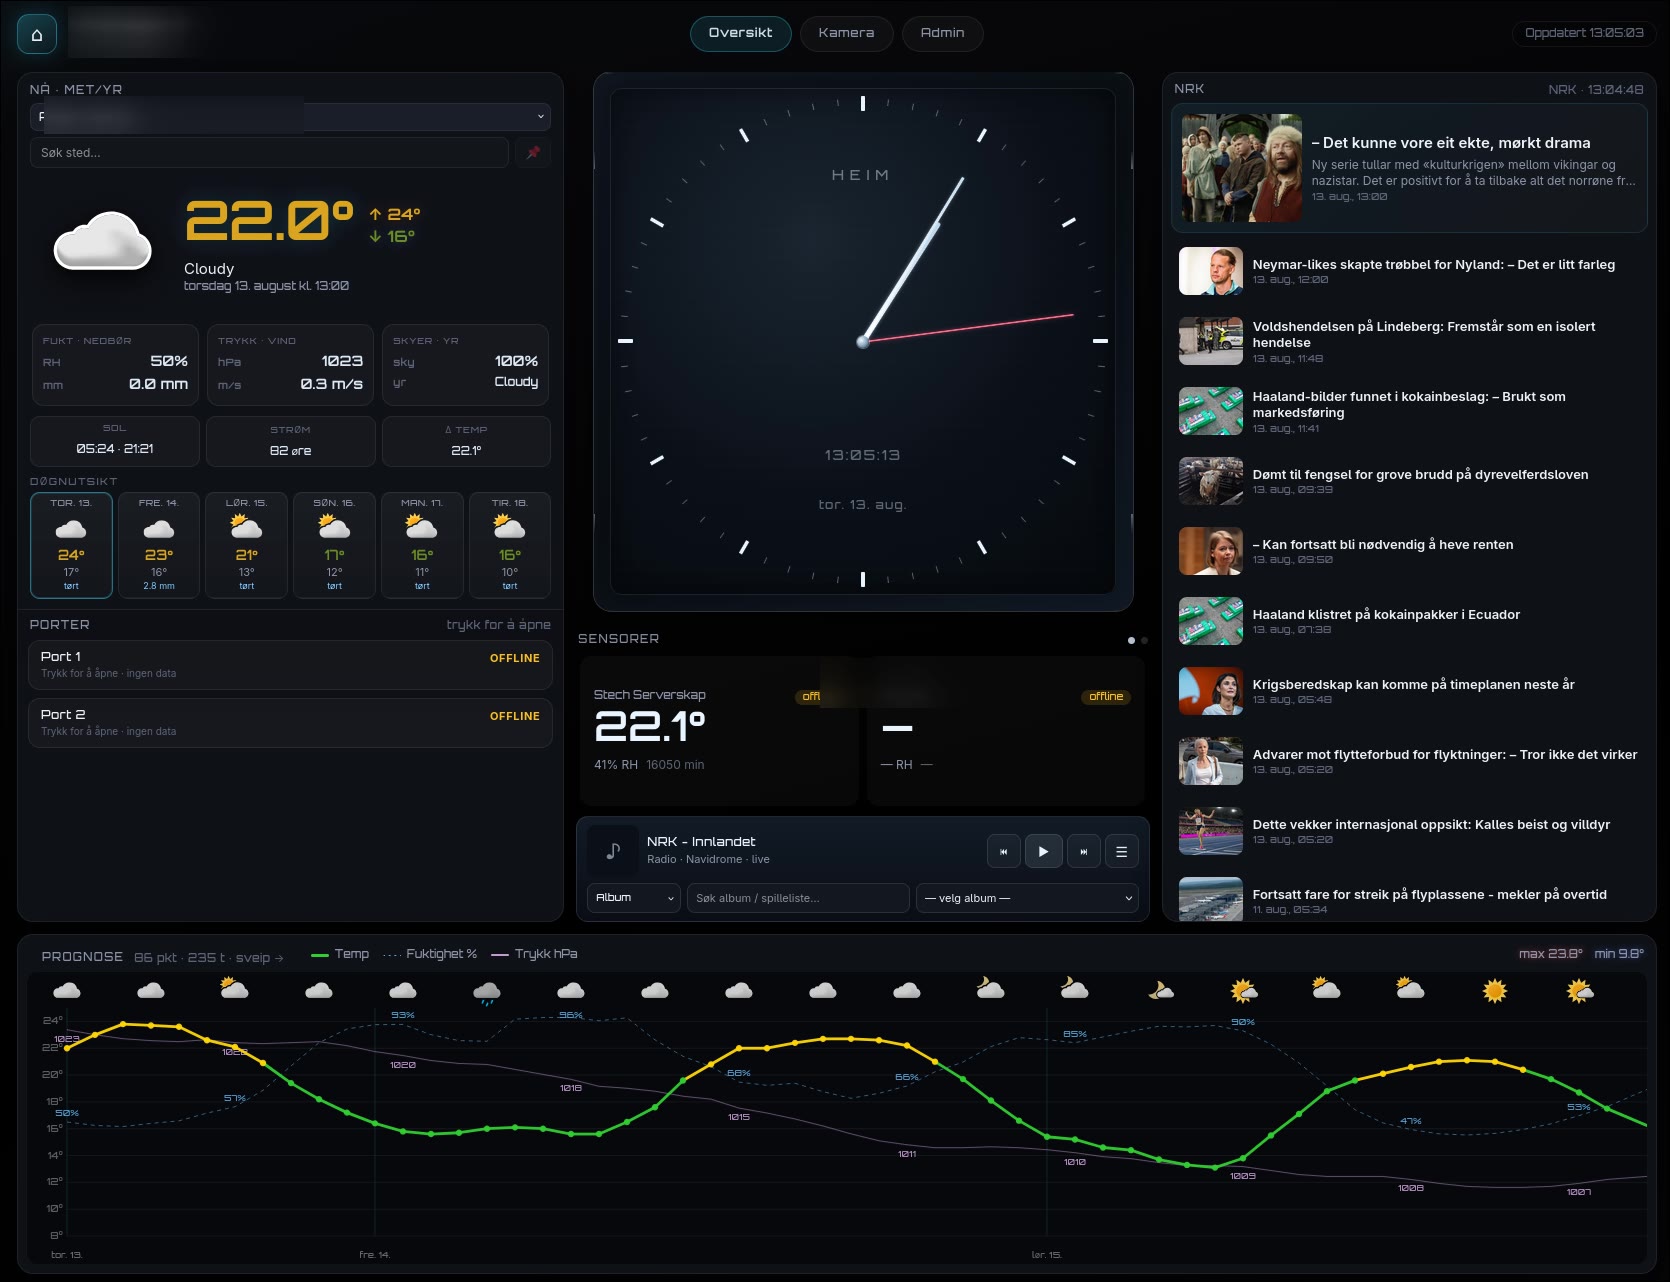Image resolution: width=1670 pixels, height=1282 pixels.
Task: Open "Haaland klistret på kokainpakker i Ecuador"
Action: [x=1386, y=615]
